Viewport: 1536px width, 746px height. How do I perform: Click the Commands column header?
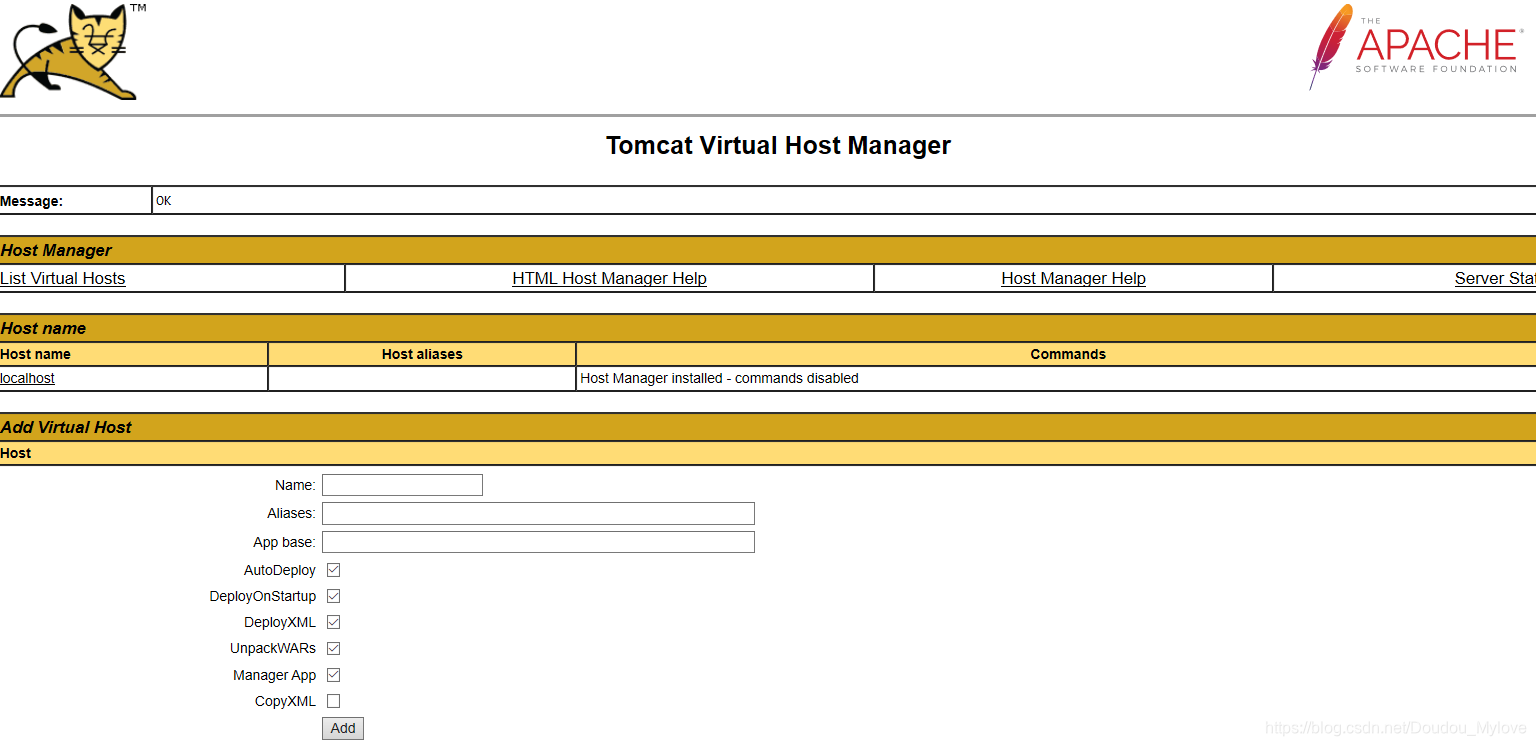[x=1067, y=354]
